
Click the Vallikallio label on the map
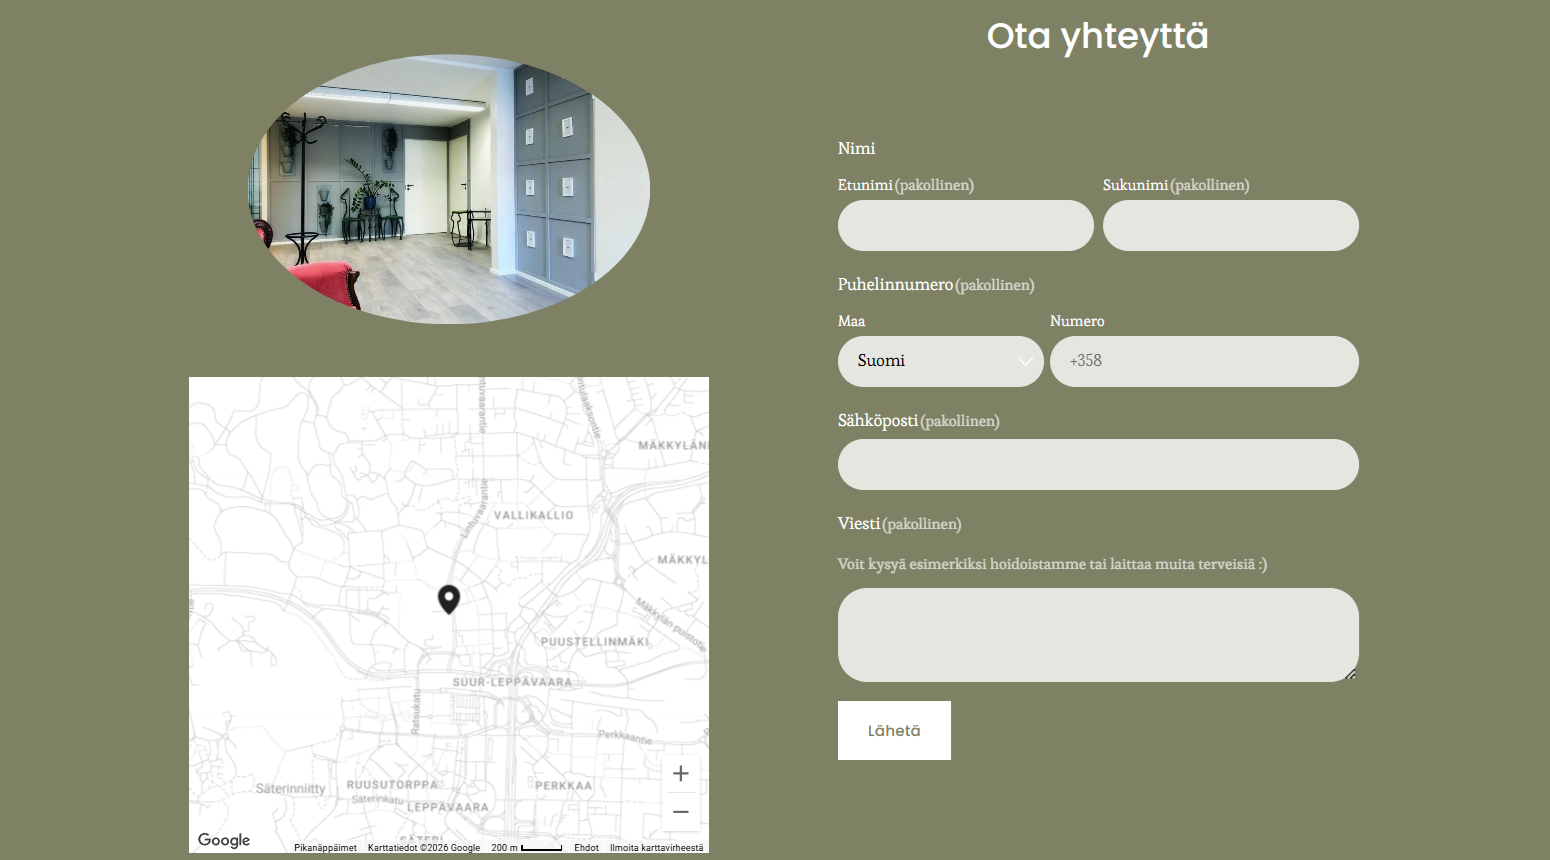pyautogui.click(x=534, y=515)
